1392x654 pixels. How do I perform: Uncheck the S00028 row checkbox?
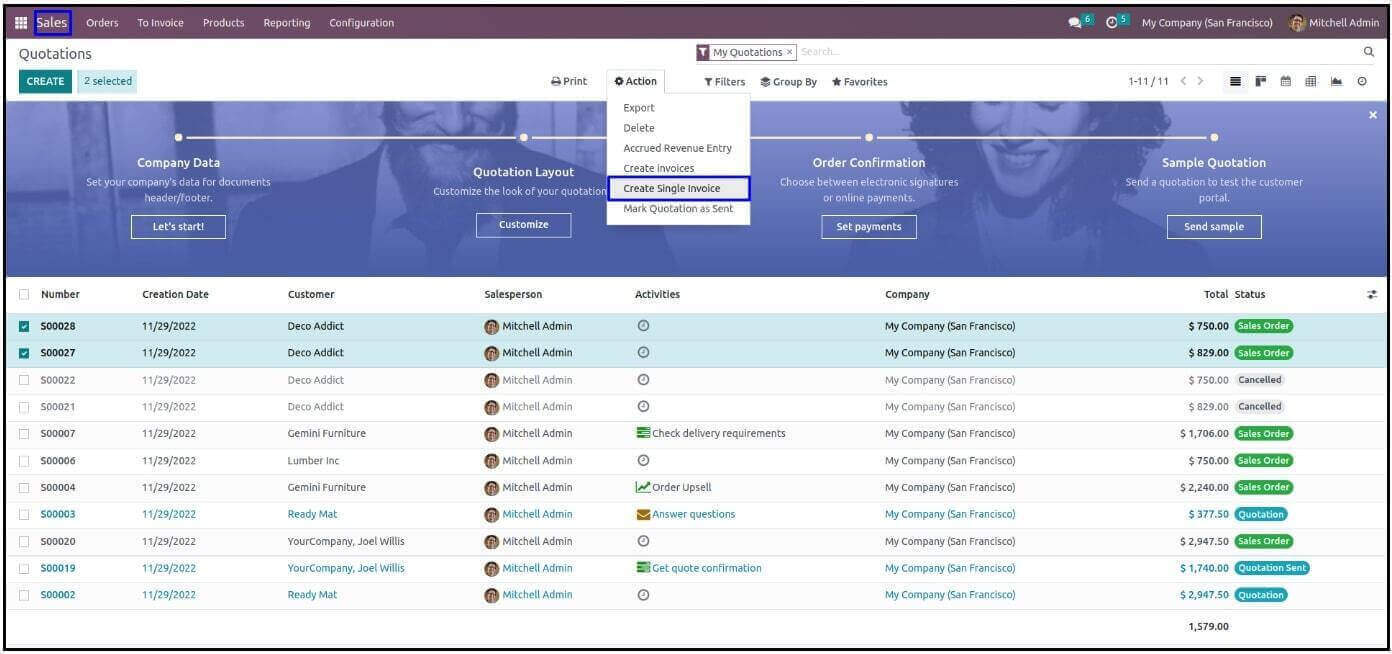(x=24, y=326)
